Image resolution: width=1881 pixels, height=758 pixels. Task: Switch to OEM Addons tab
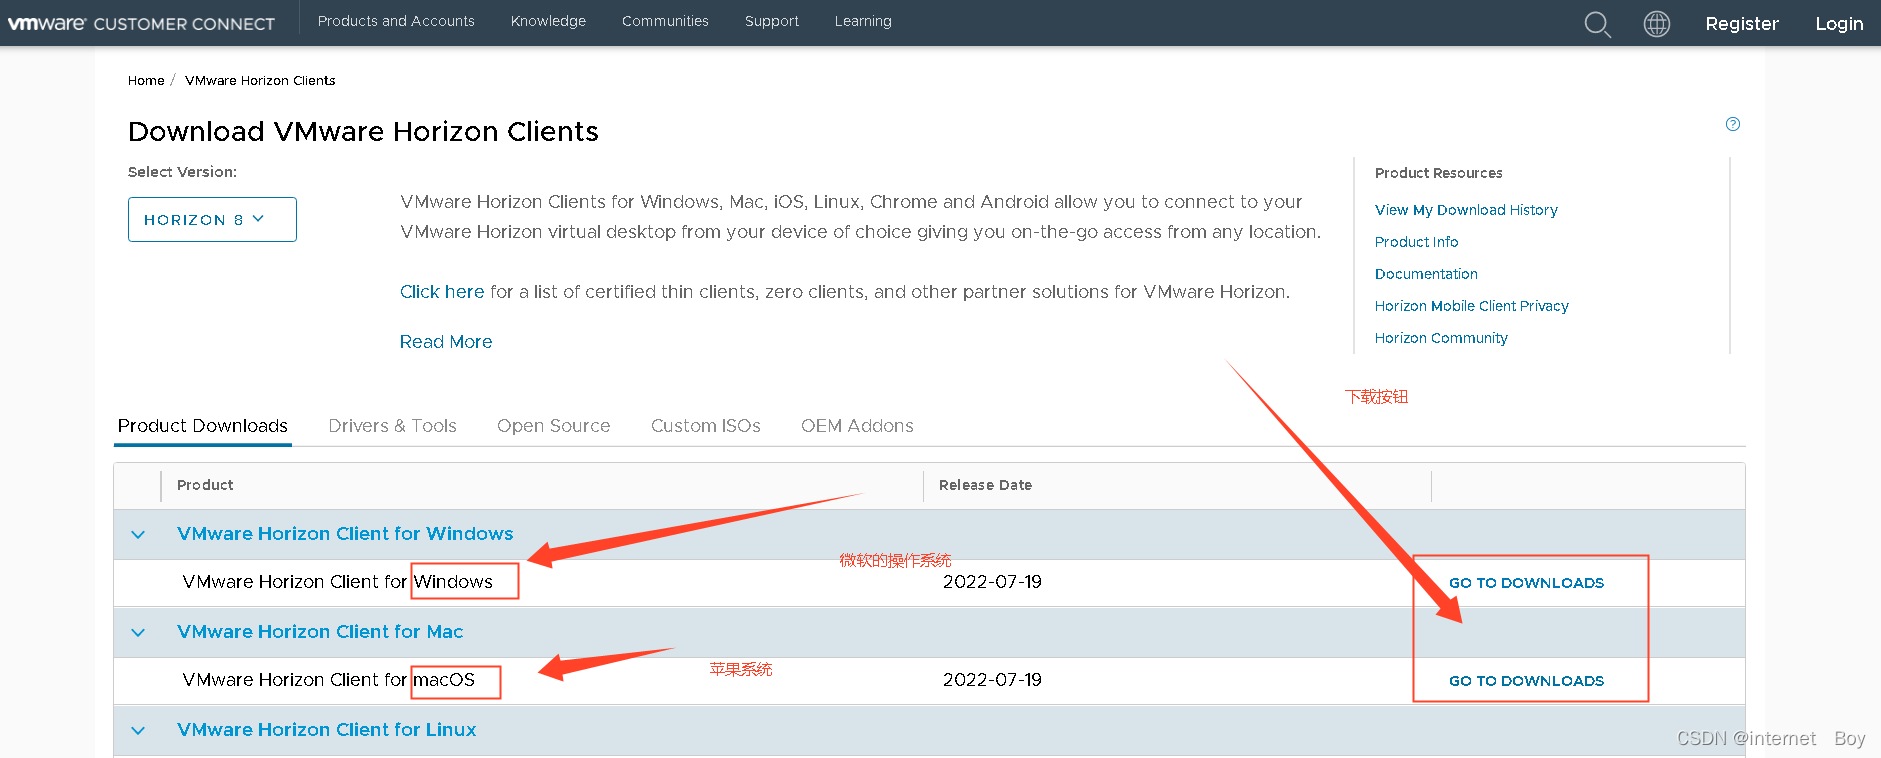(x=857, y=426)
